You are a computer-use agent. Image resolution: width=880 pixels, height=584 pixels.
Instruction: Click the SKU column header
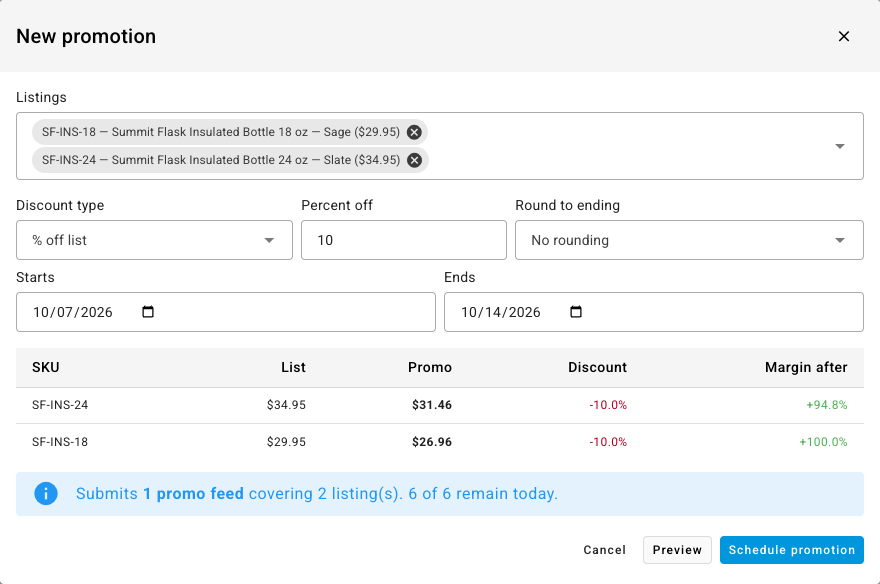(x=46, y=367)
